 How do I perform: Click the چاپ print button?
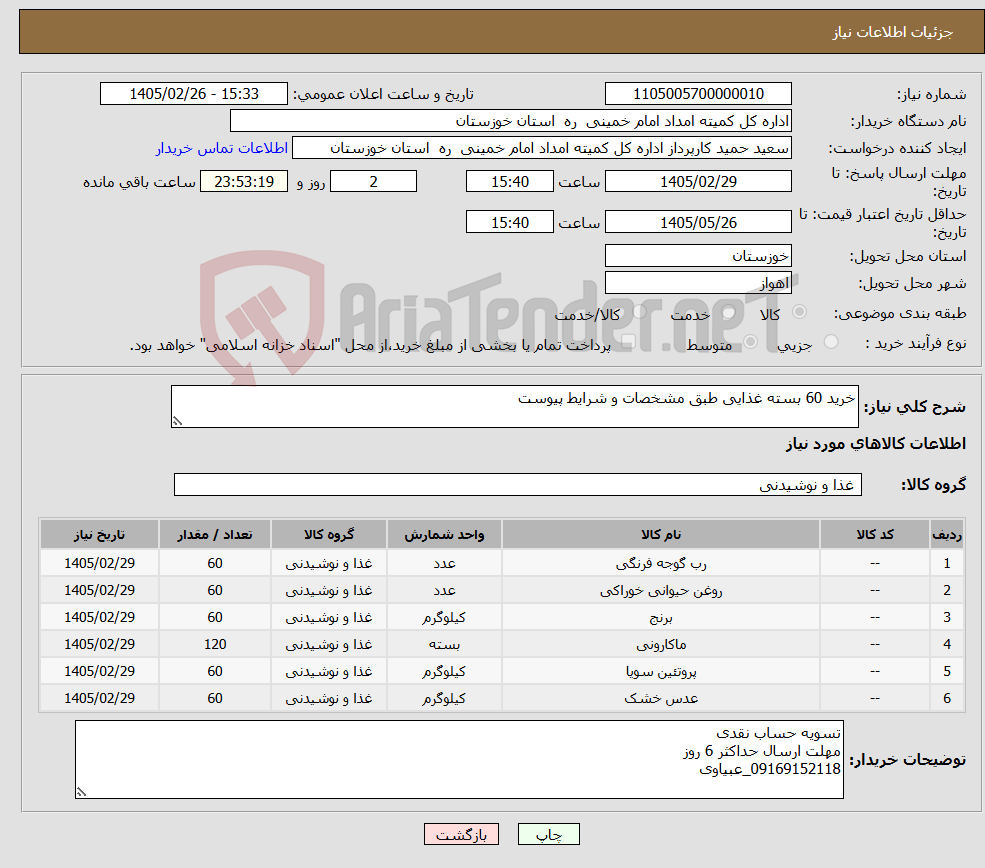(548, 834)
